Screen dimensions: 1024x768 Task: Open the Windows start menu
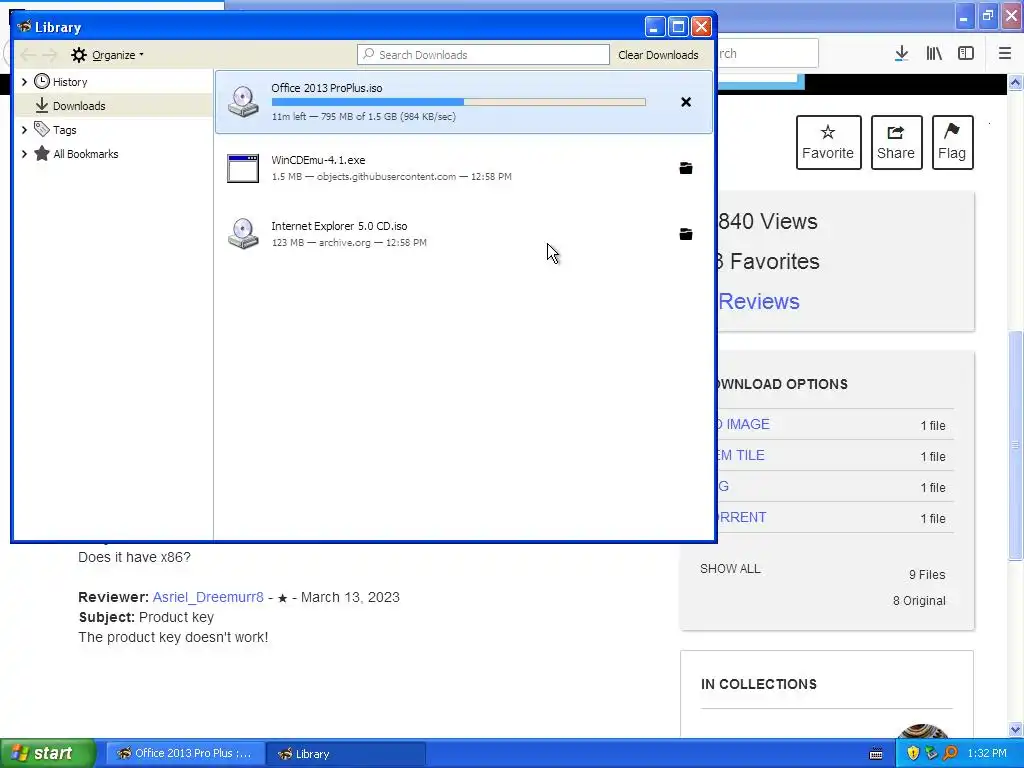(x=48, y=753)
